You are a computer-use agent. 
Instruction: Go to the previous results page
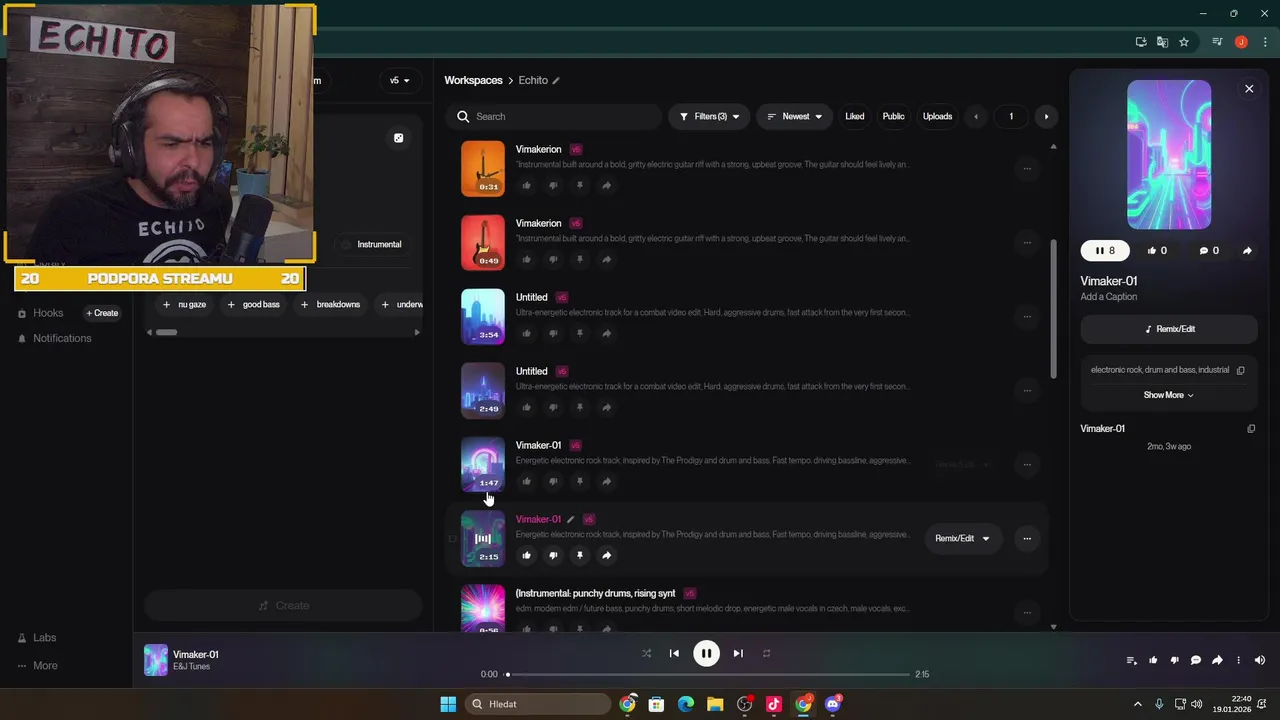coord(976,116)
